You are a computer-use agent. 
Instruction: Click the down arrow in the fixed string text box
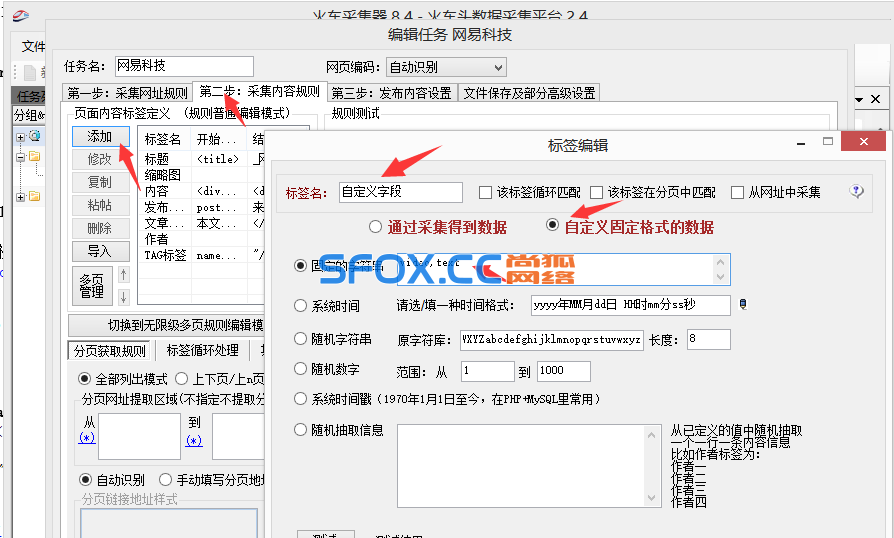[720, 276]
